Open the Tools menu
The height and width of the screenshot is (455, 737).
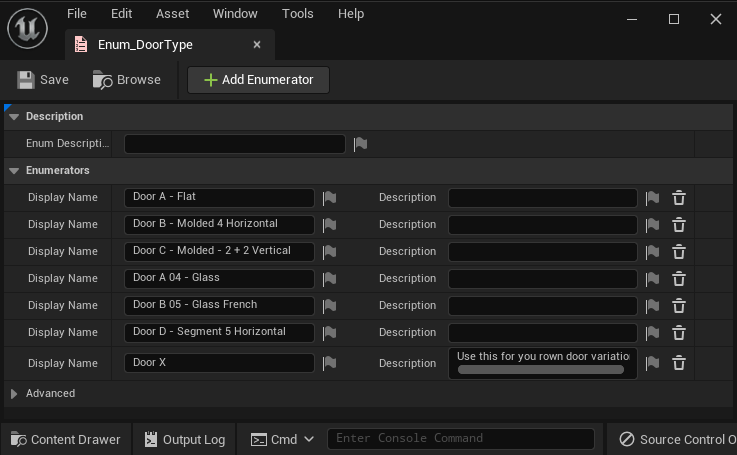point(298,14)
